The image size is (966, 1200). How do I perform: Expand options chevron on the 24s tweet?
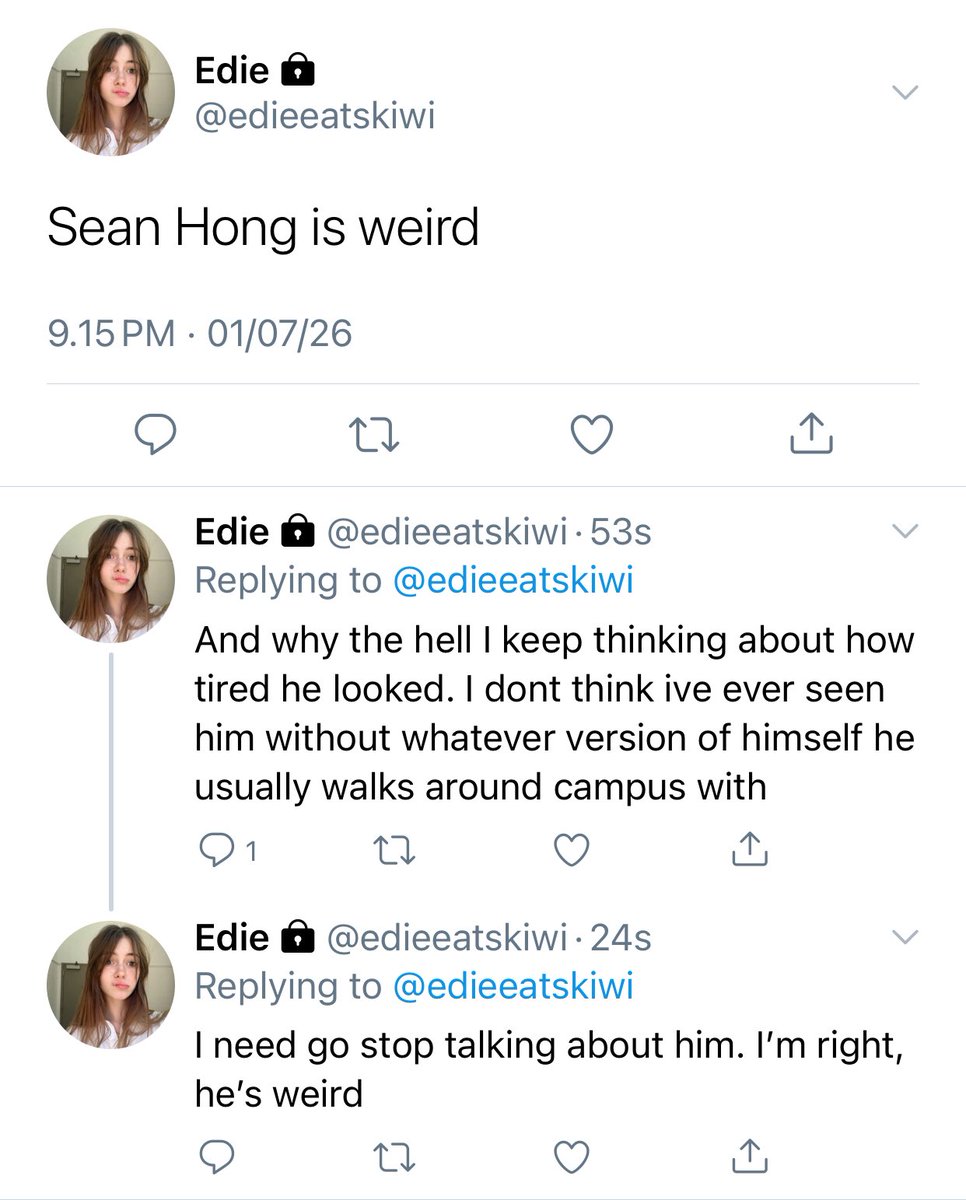pos(904,937)
